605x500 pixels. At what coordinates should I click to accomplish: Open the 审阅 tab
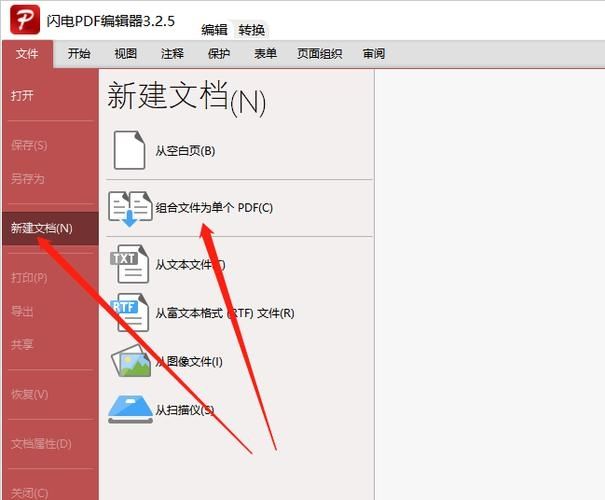373,54
